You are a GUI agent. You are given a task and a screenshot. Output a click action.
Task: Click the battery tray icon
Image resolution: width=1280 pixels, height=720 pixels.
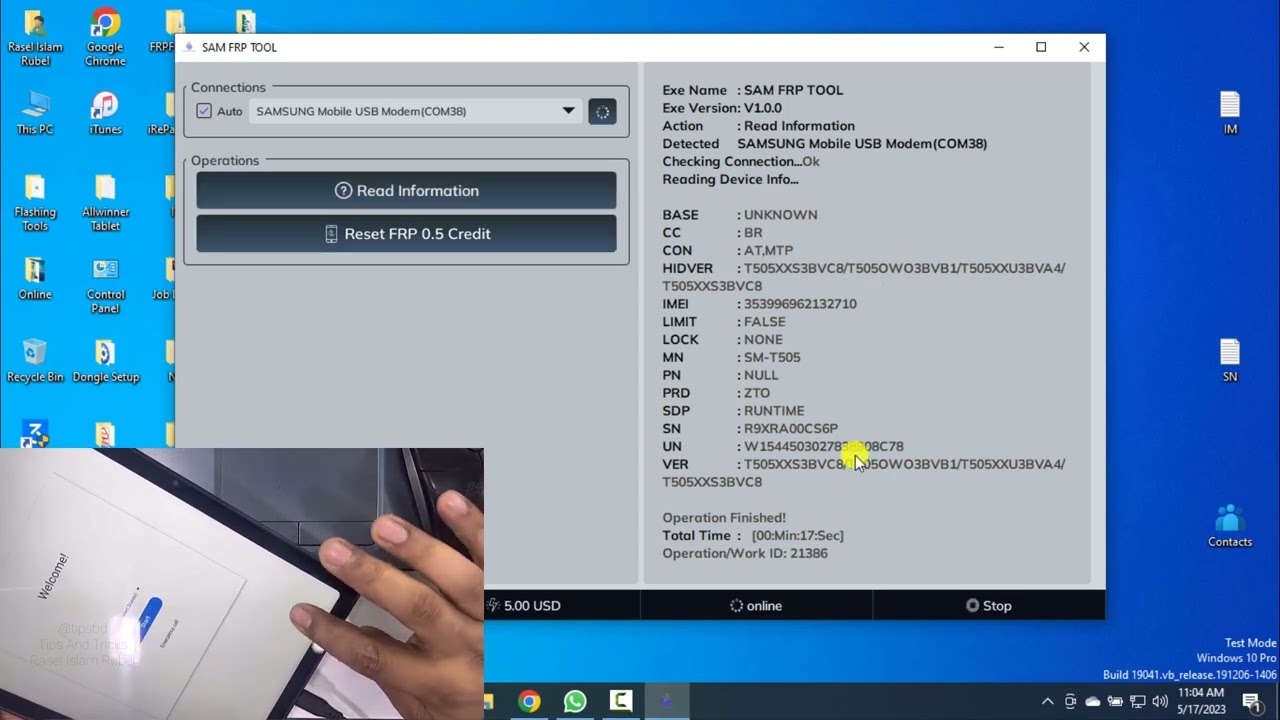point(1114,702)
